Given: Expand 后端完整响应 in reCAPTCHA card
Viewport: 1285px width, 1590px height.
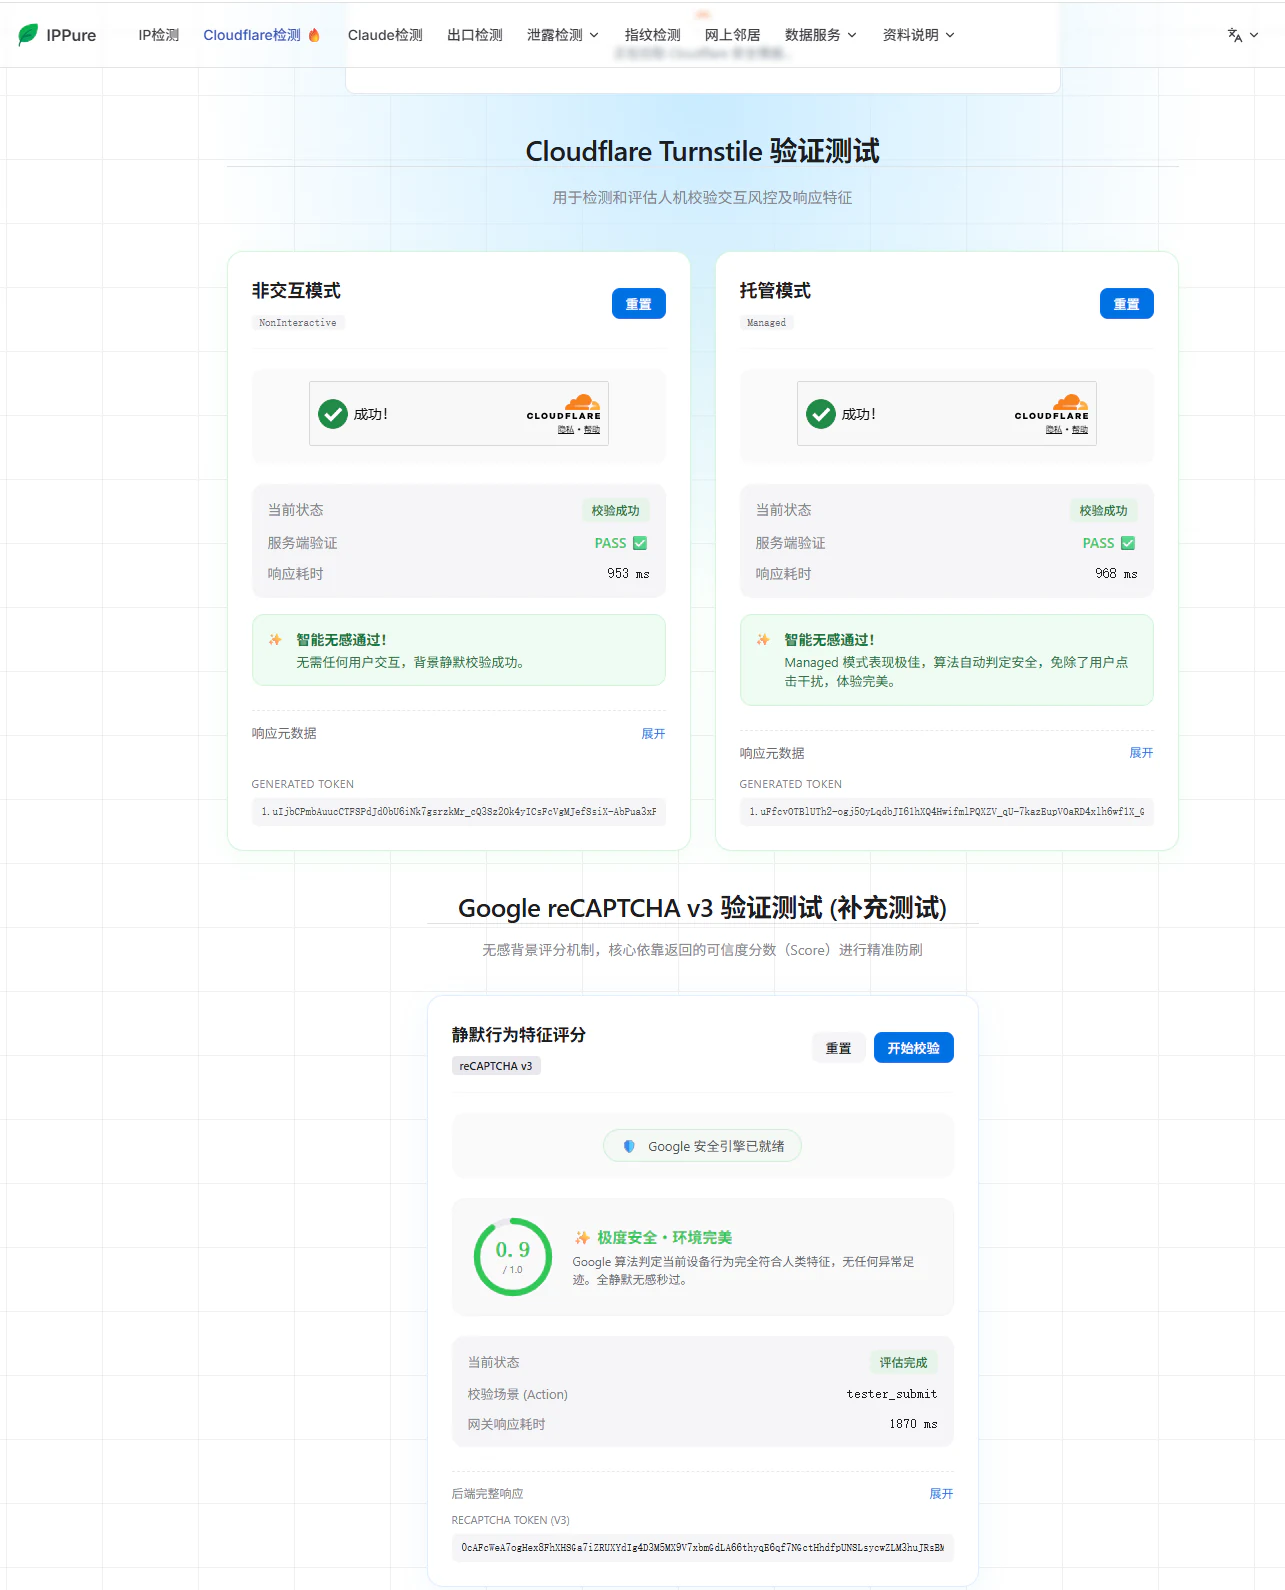Looking at the screenshot, I should pyautogui.click(x=941, y=1494).
